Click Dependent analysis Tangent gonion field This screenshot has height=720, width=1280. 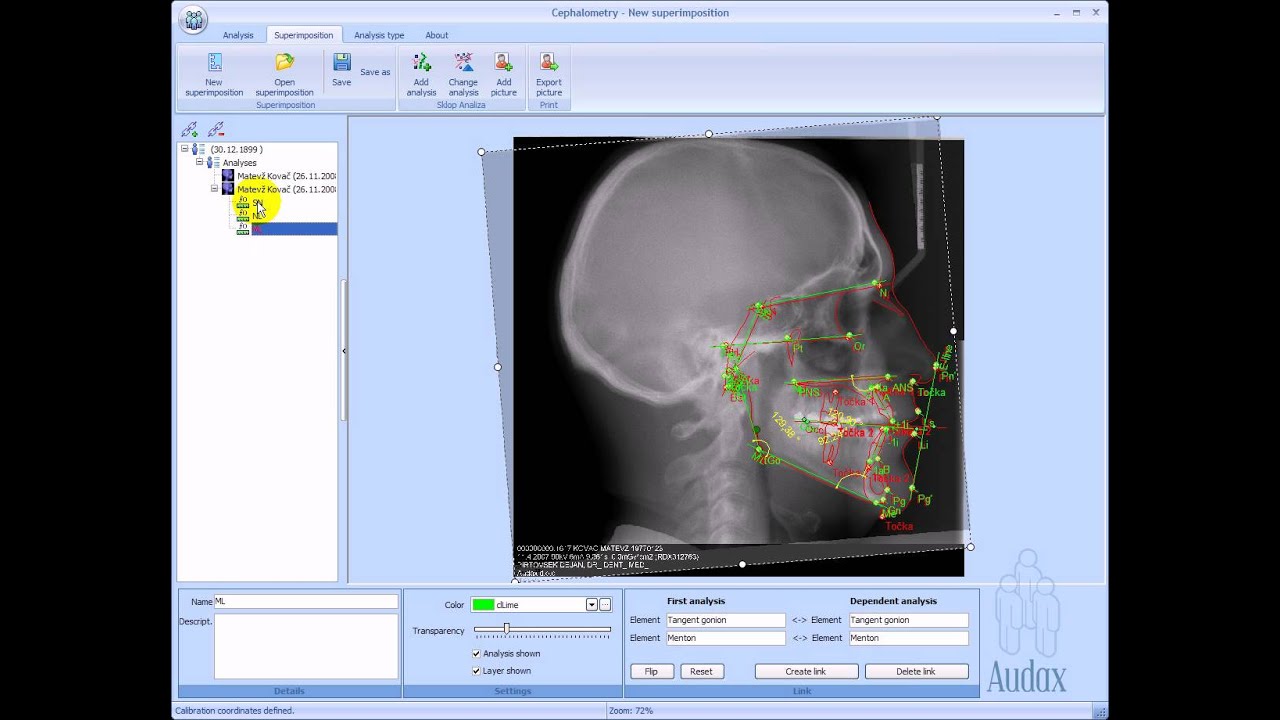pos(908,620)
